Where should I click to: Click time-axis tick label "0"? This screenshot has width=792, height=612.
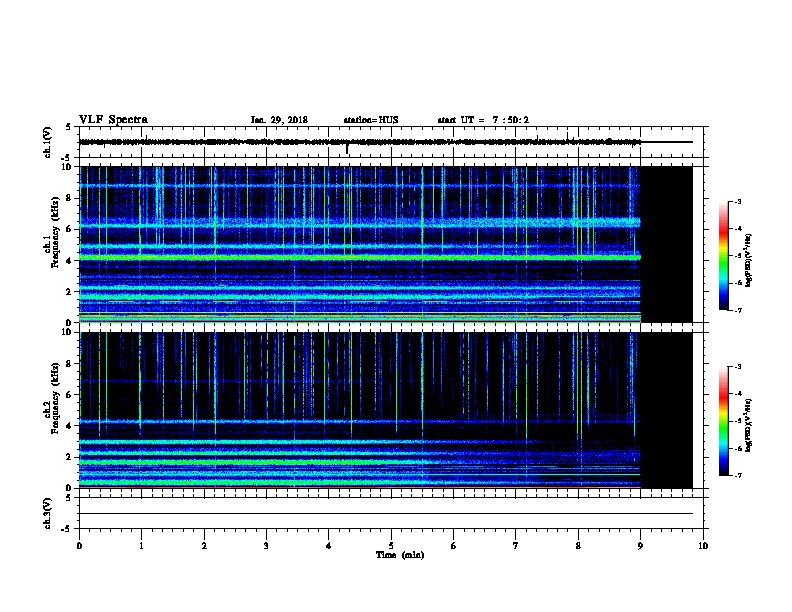(x=79, y=546)
